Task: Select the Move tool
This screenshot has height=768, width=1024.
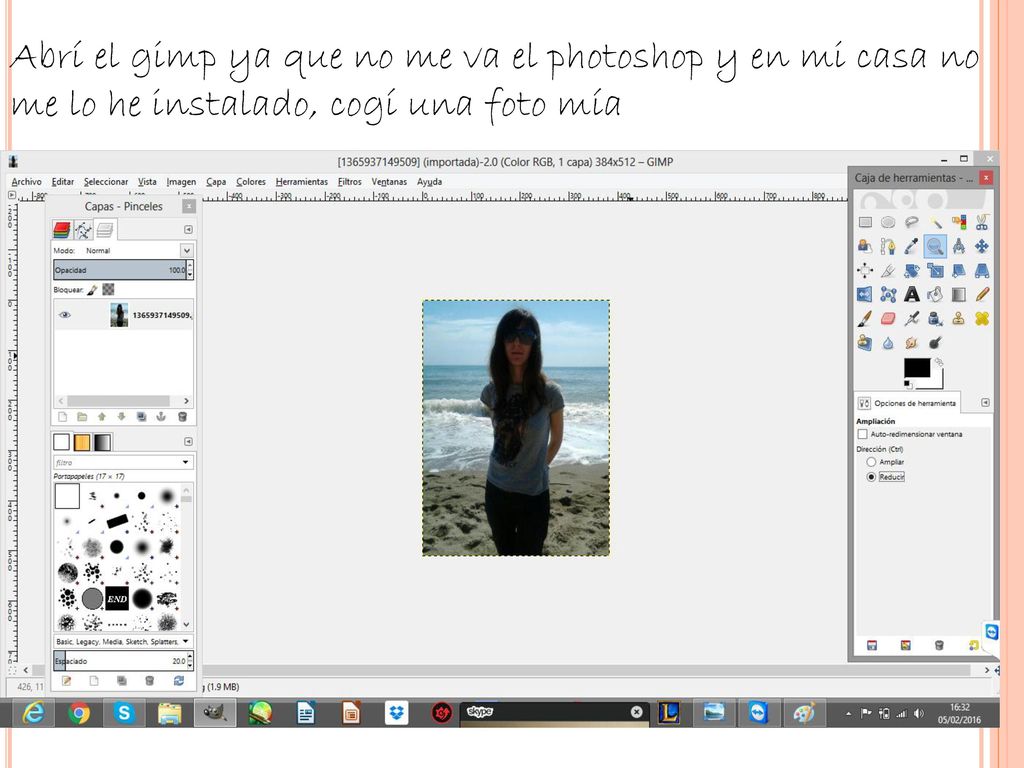Action: pos(982,246)
